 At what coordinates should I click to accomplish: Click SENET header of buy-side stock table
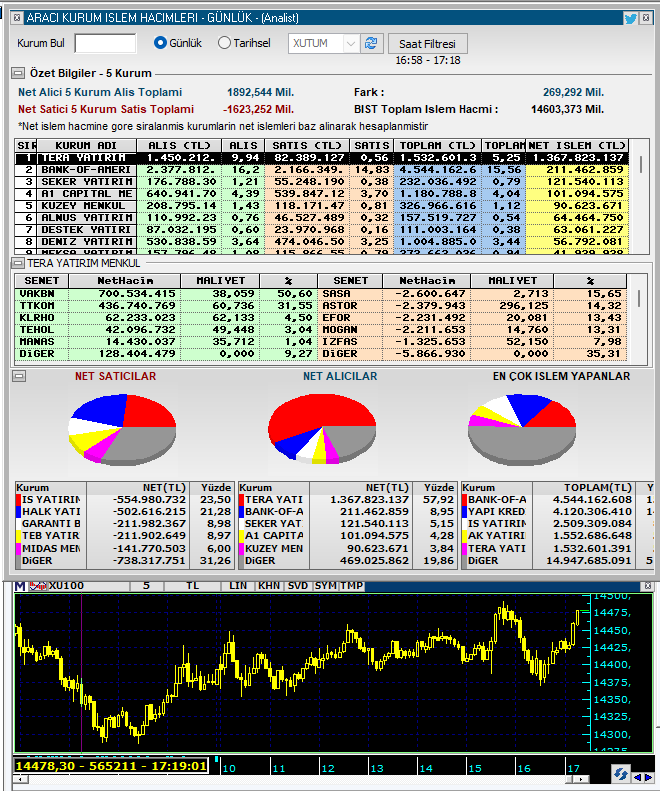tap(42, 281)
